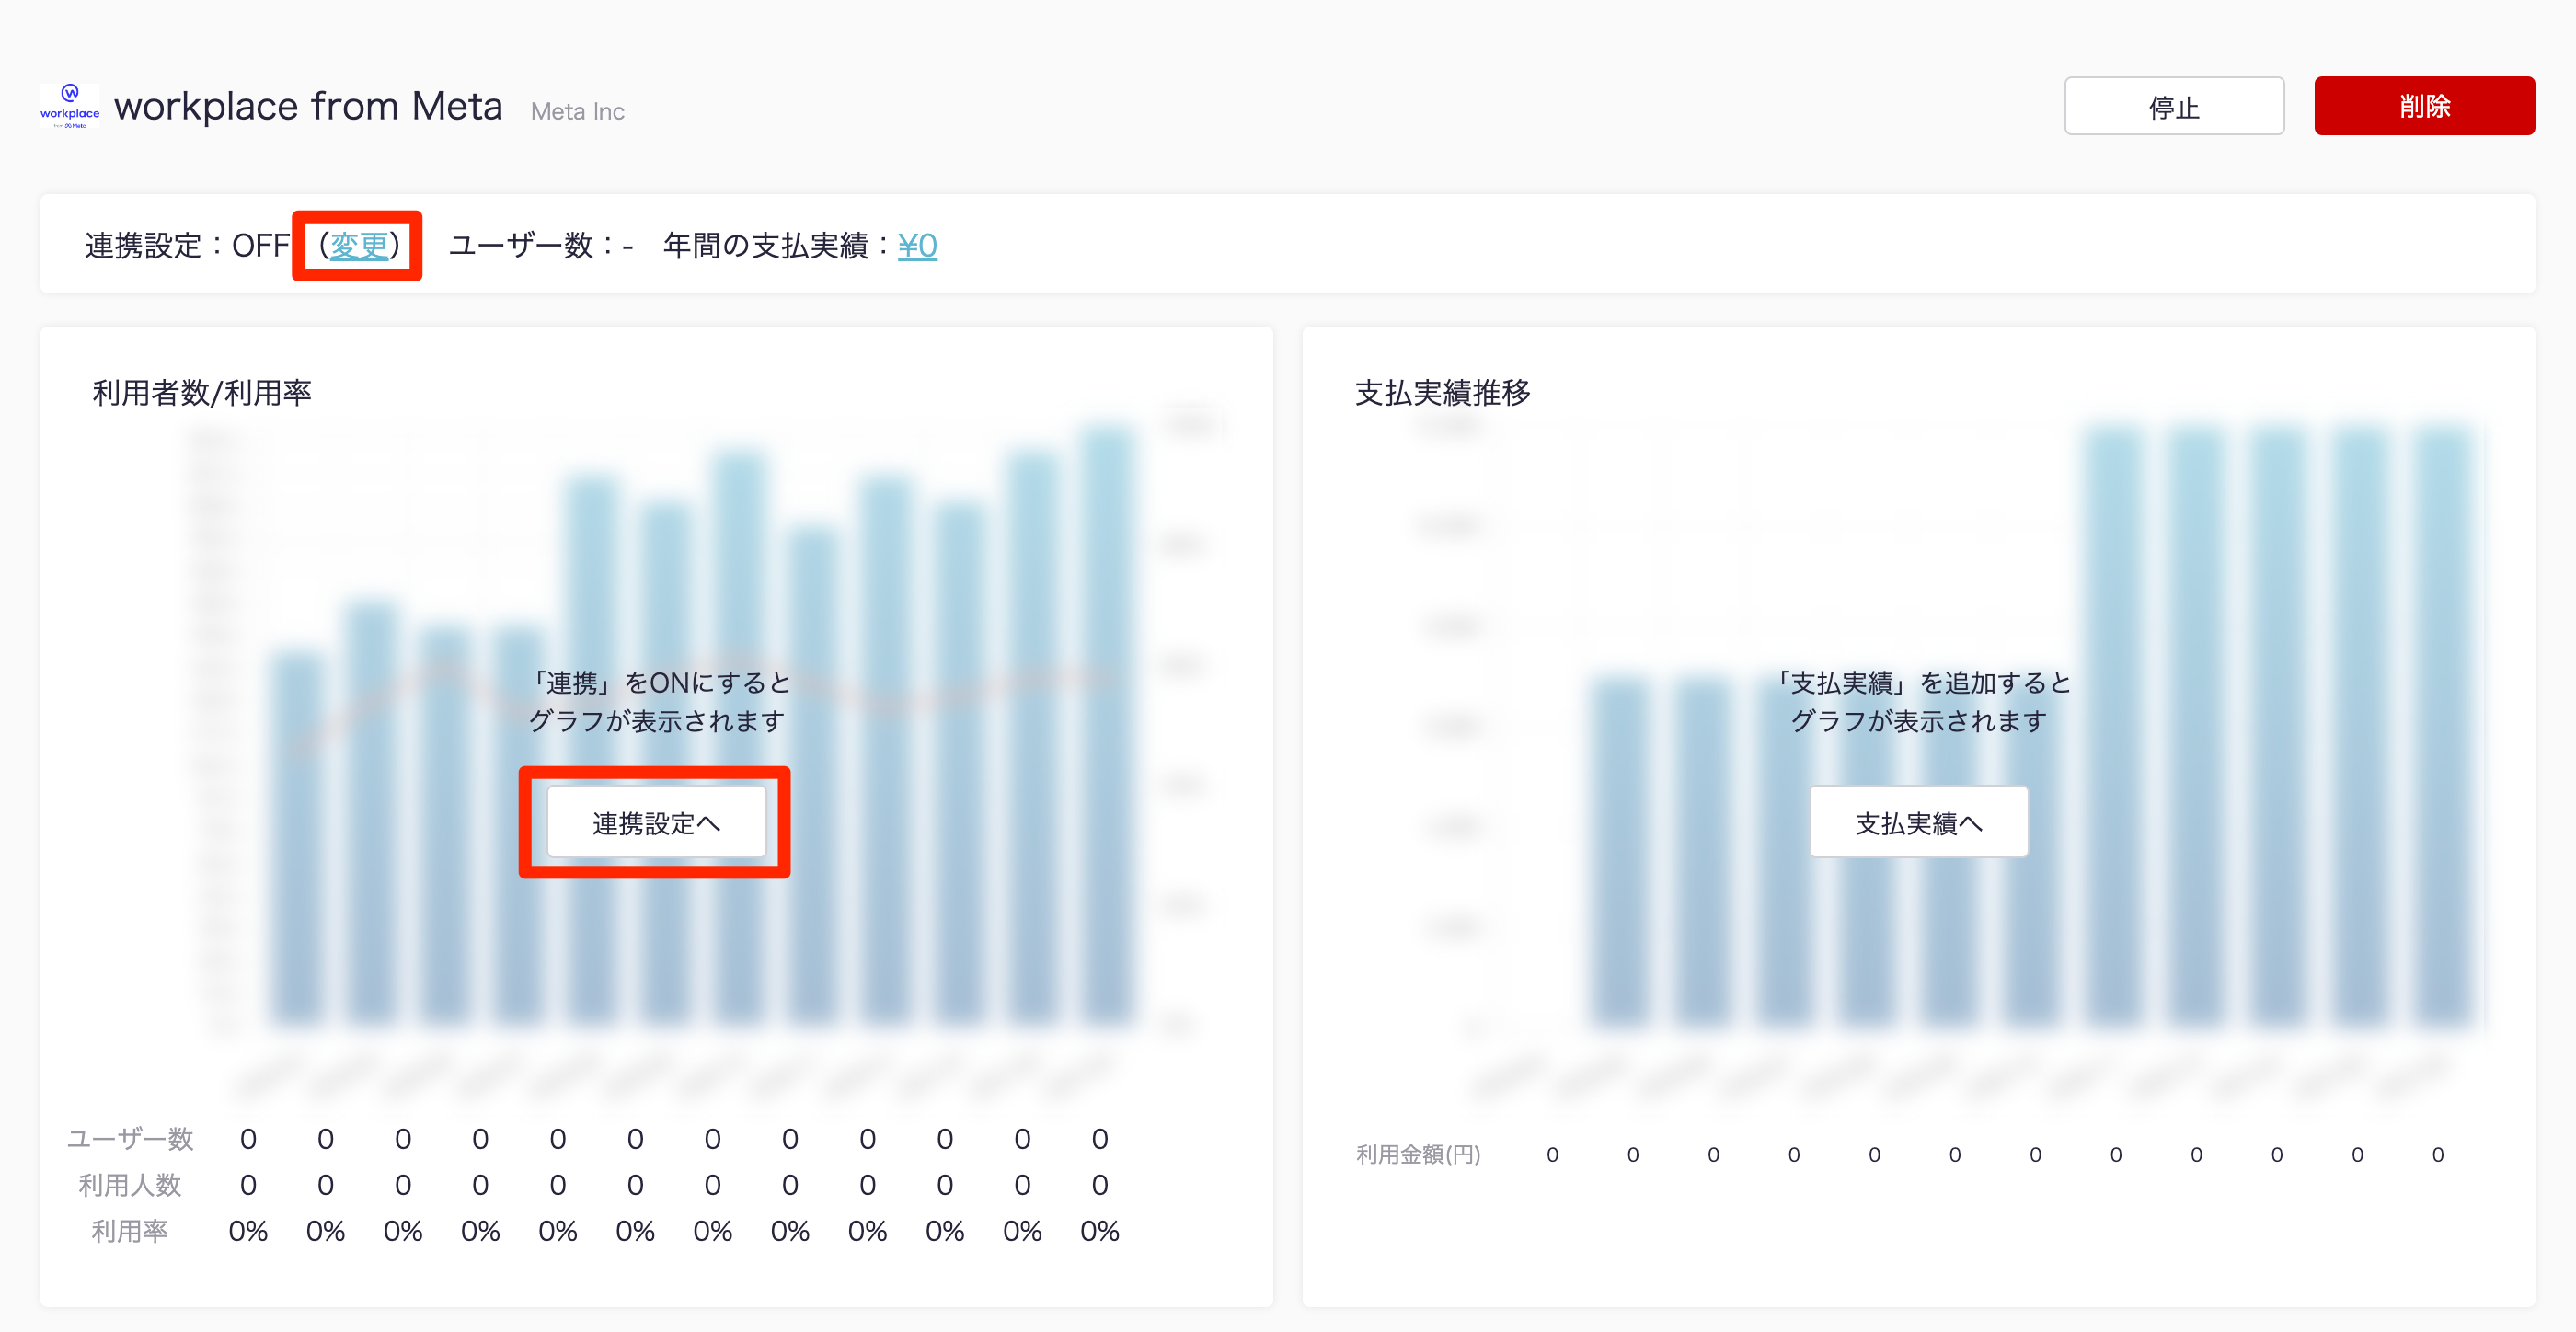This screenshot has width=2576, height=1332.
Task: Click the 利用者数/利用率 panel heading
Action: [202, 393]
